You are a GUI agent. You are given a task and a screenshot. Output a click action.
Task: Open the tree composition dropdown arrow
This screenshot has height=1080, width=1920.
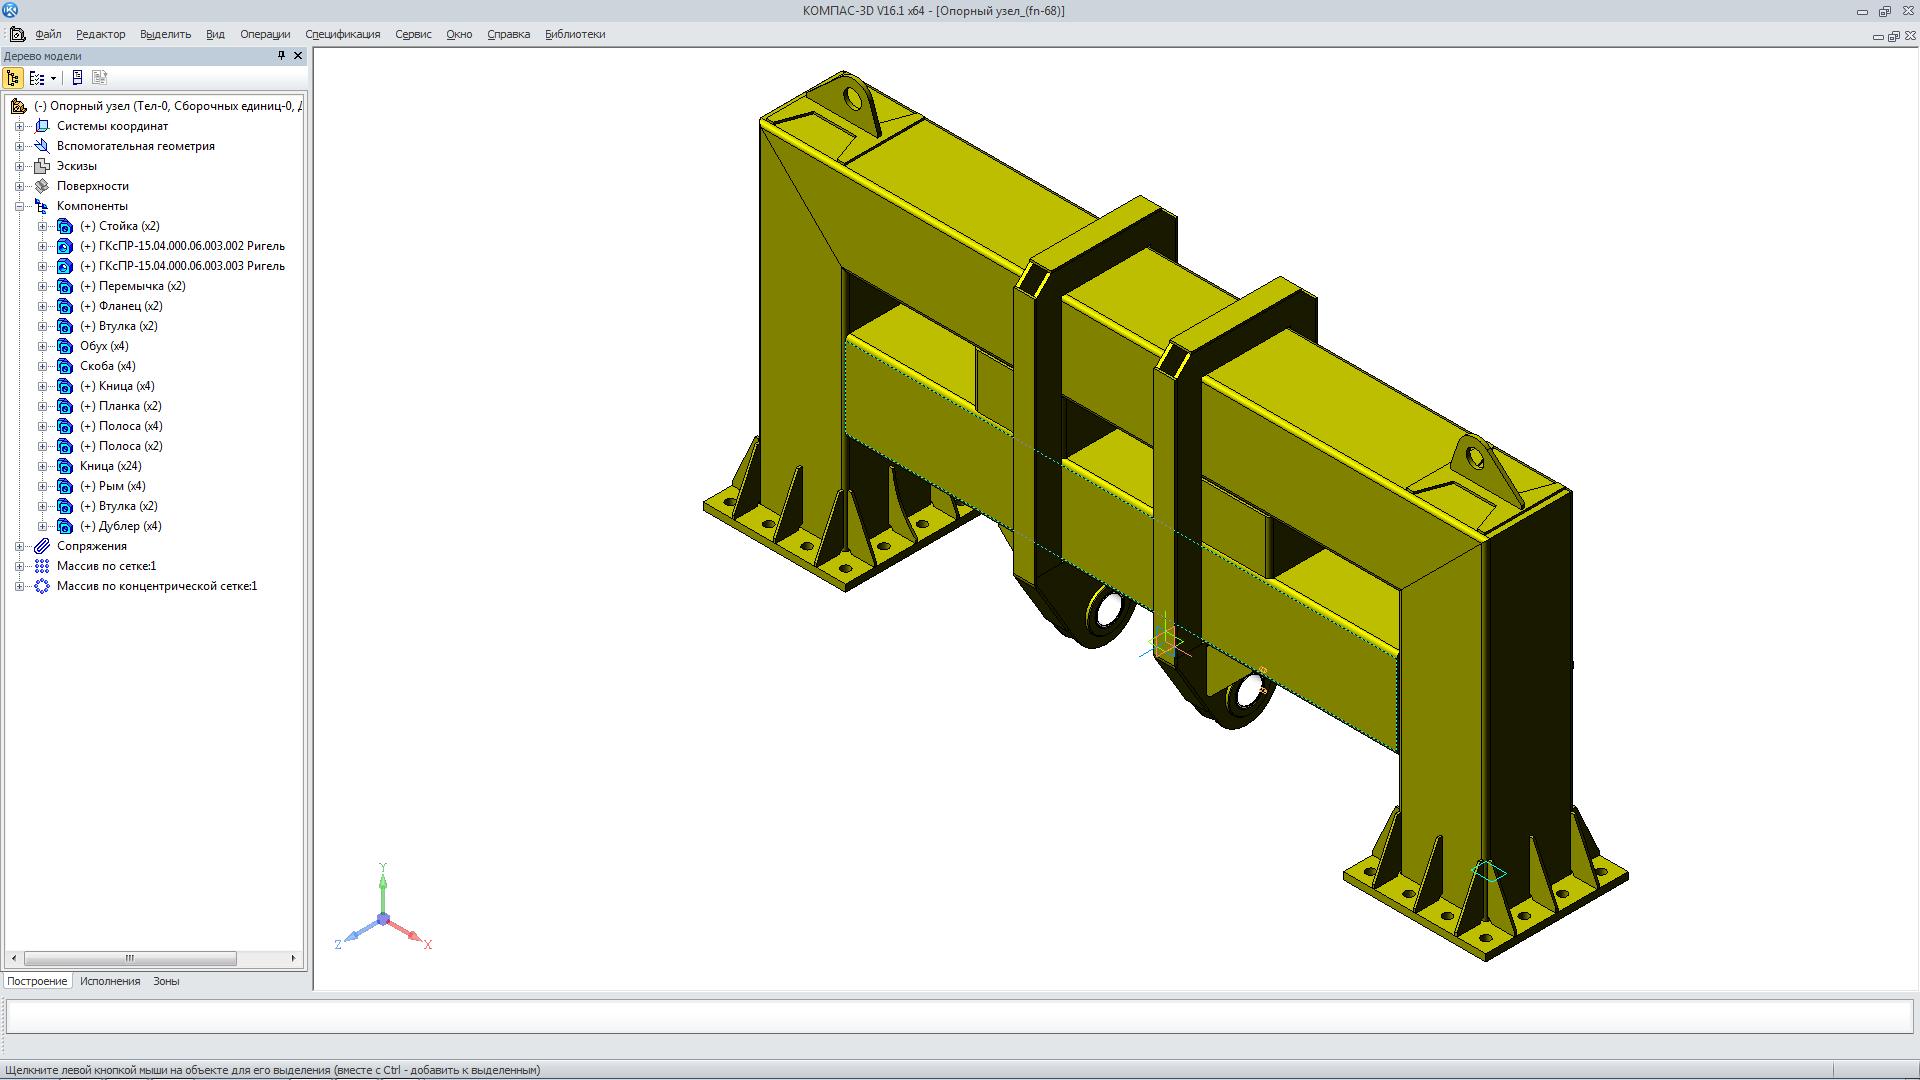pos(53,78)
